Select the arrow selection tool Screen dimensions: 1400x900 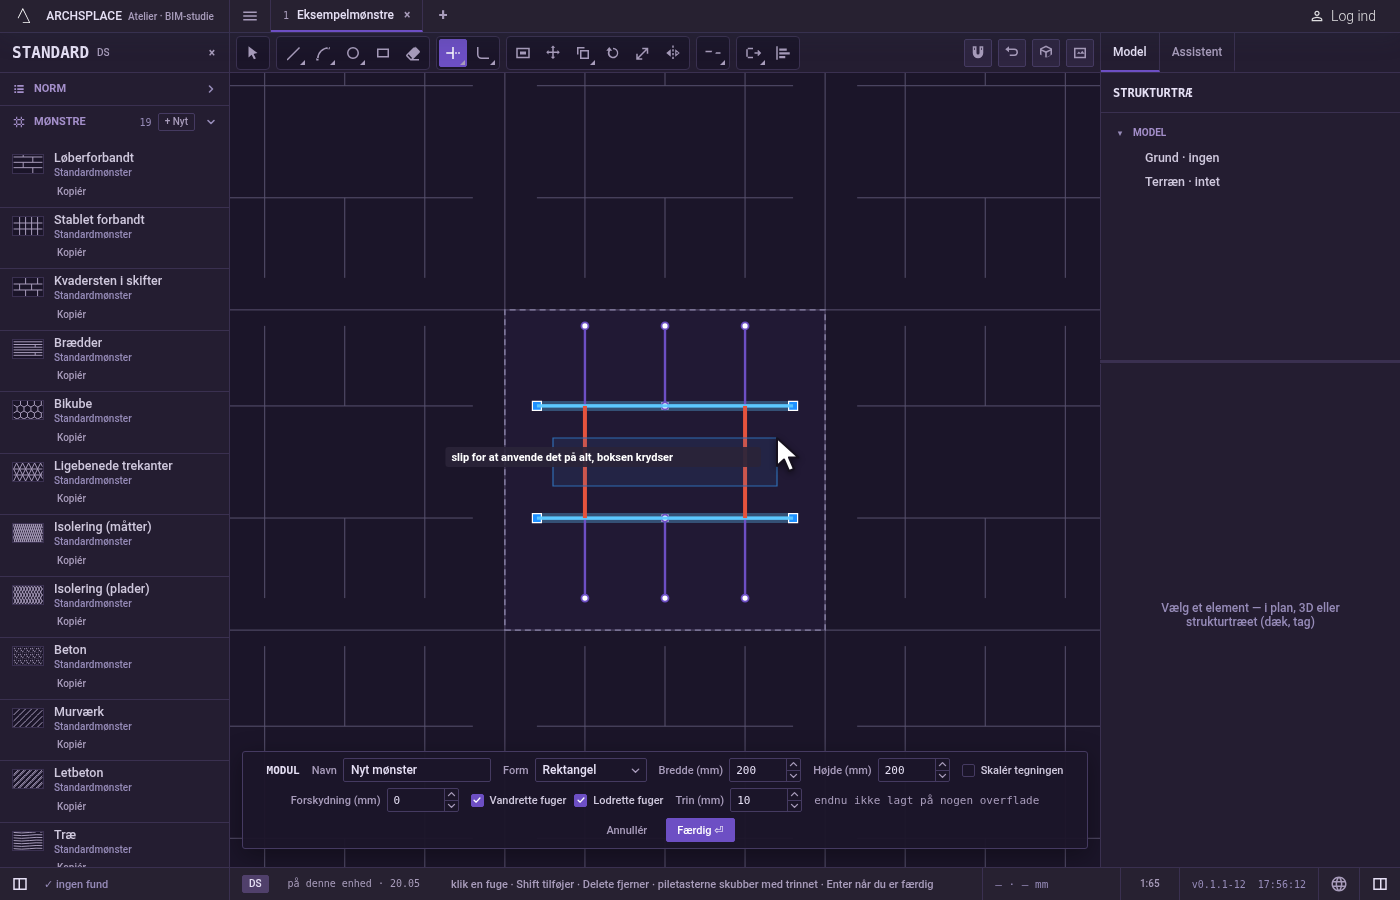pos(253,53)
